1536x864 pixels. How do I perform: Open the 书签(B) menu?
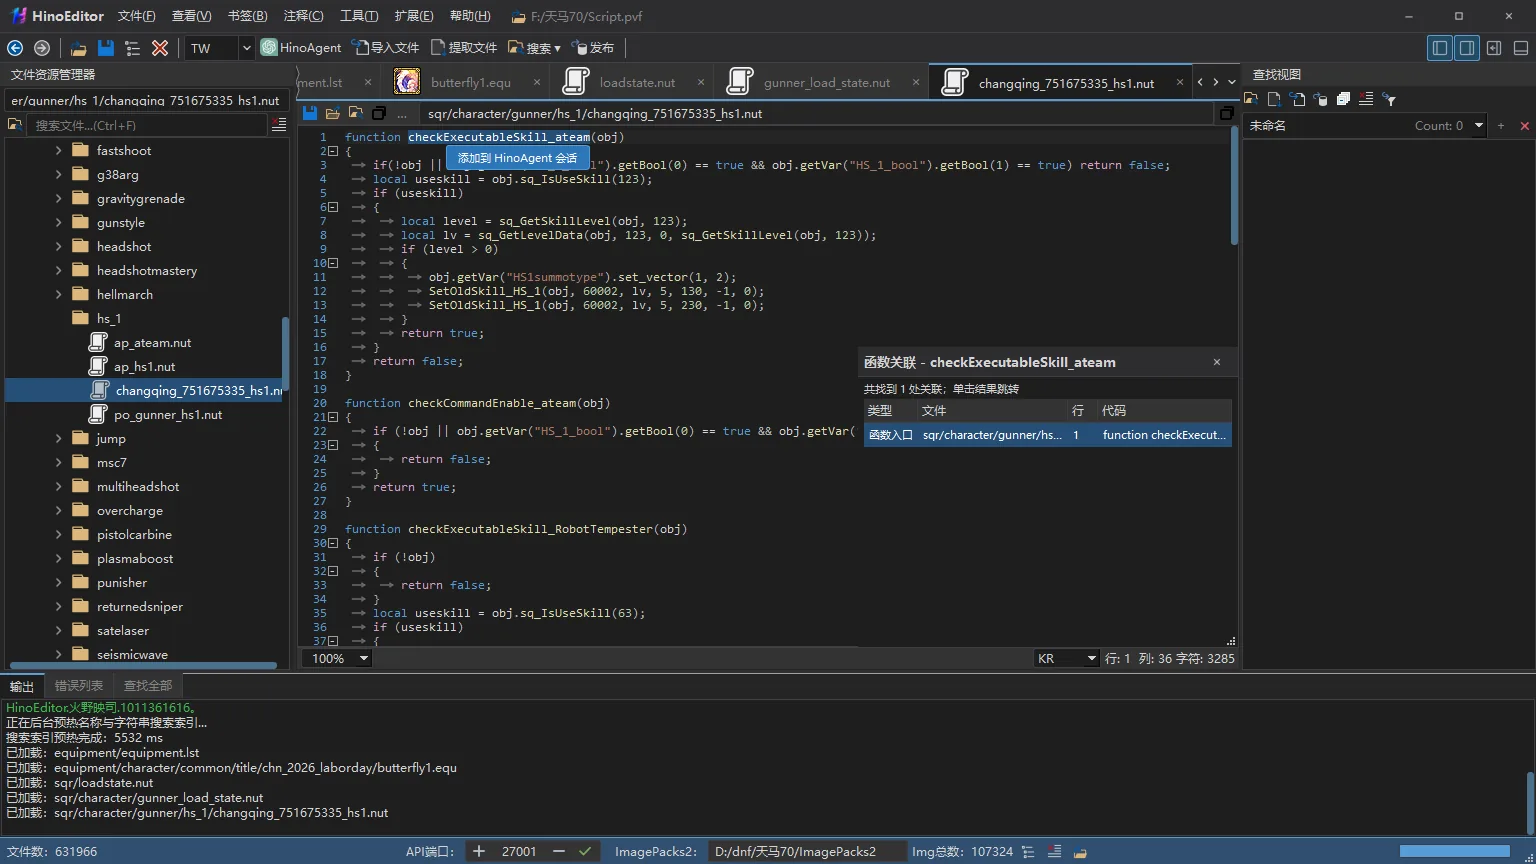pyautogui.click(x=247, y=16)
